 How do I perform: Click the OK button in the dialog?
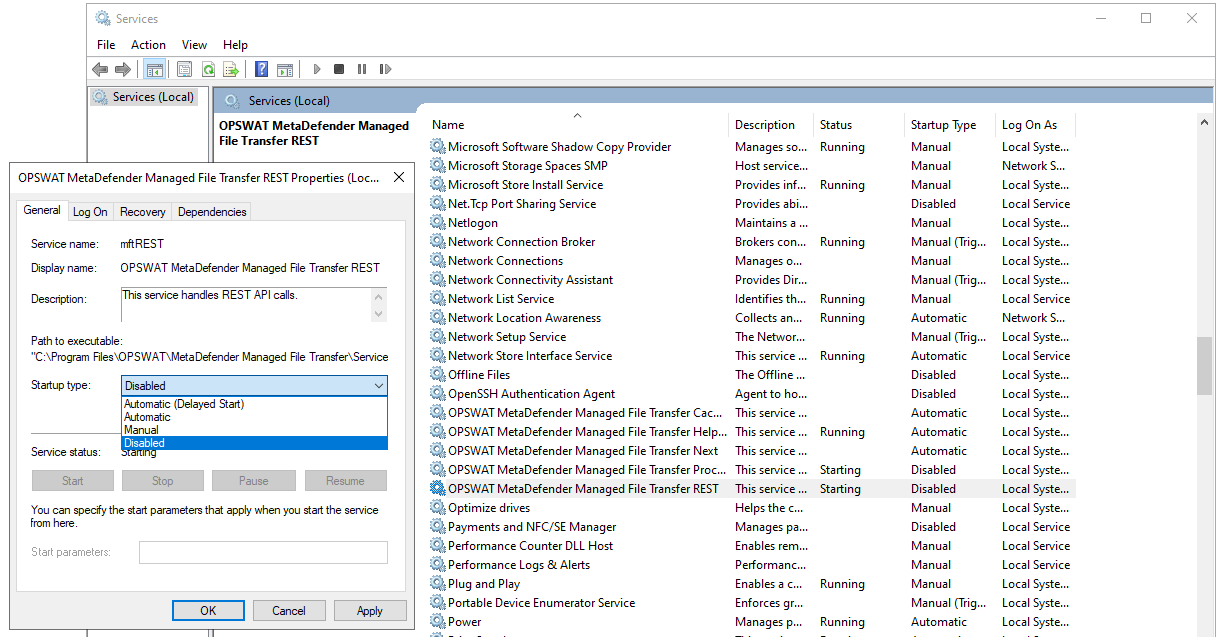click(x=208, y=611)
